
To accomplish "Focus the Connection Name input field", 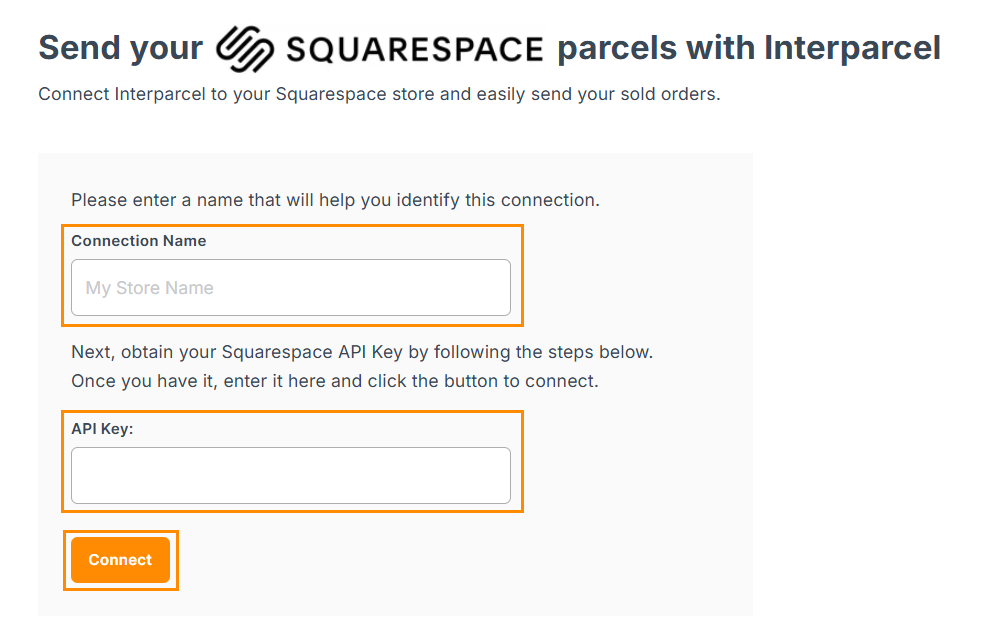I will click(290, 288).
